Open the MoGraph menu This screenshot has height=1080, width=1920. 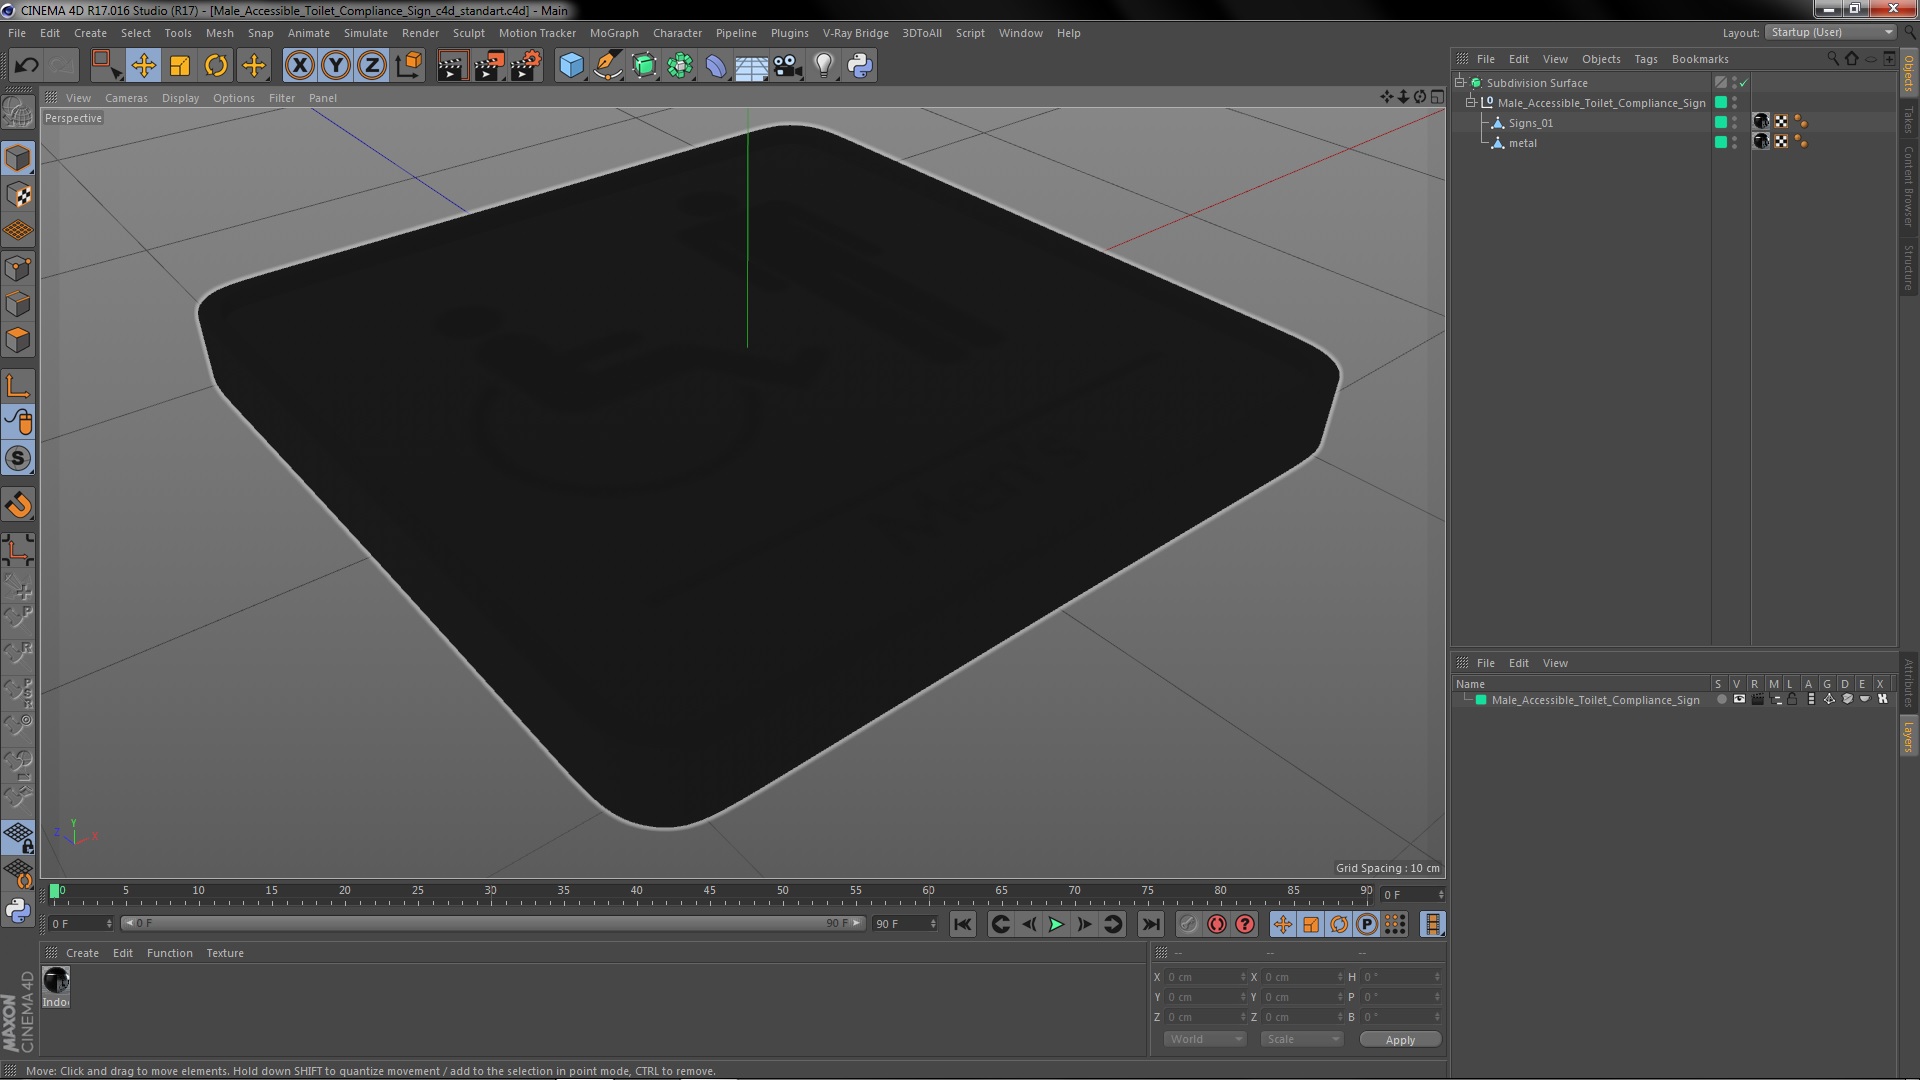tap(613, 33)
